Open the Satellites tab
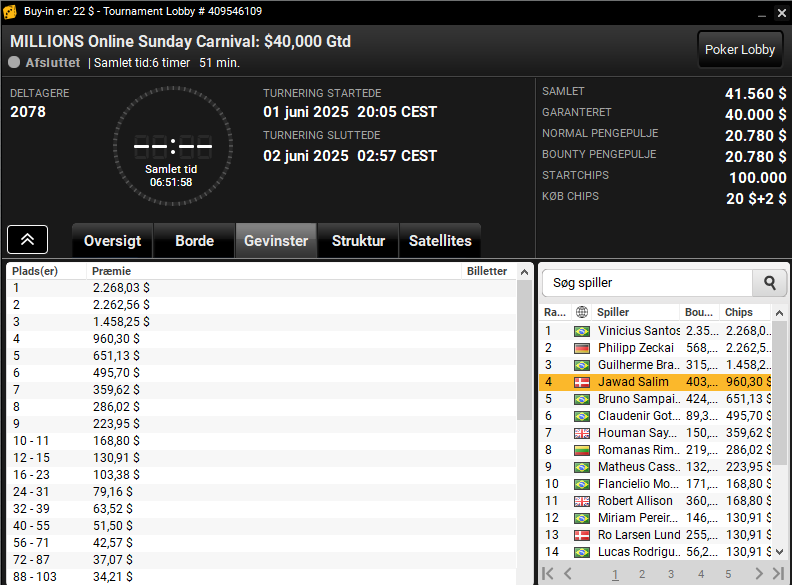792x585 pixels. [440, 240]
